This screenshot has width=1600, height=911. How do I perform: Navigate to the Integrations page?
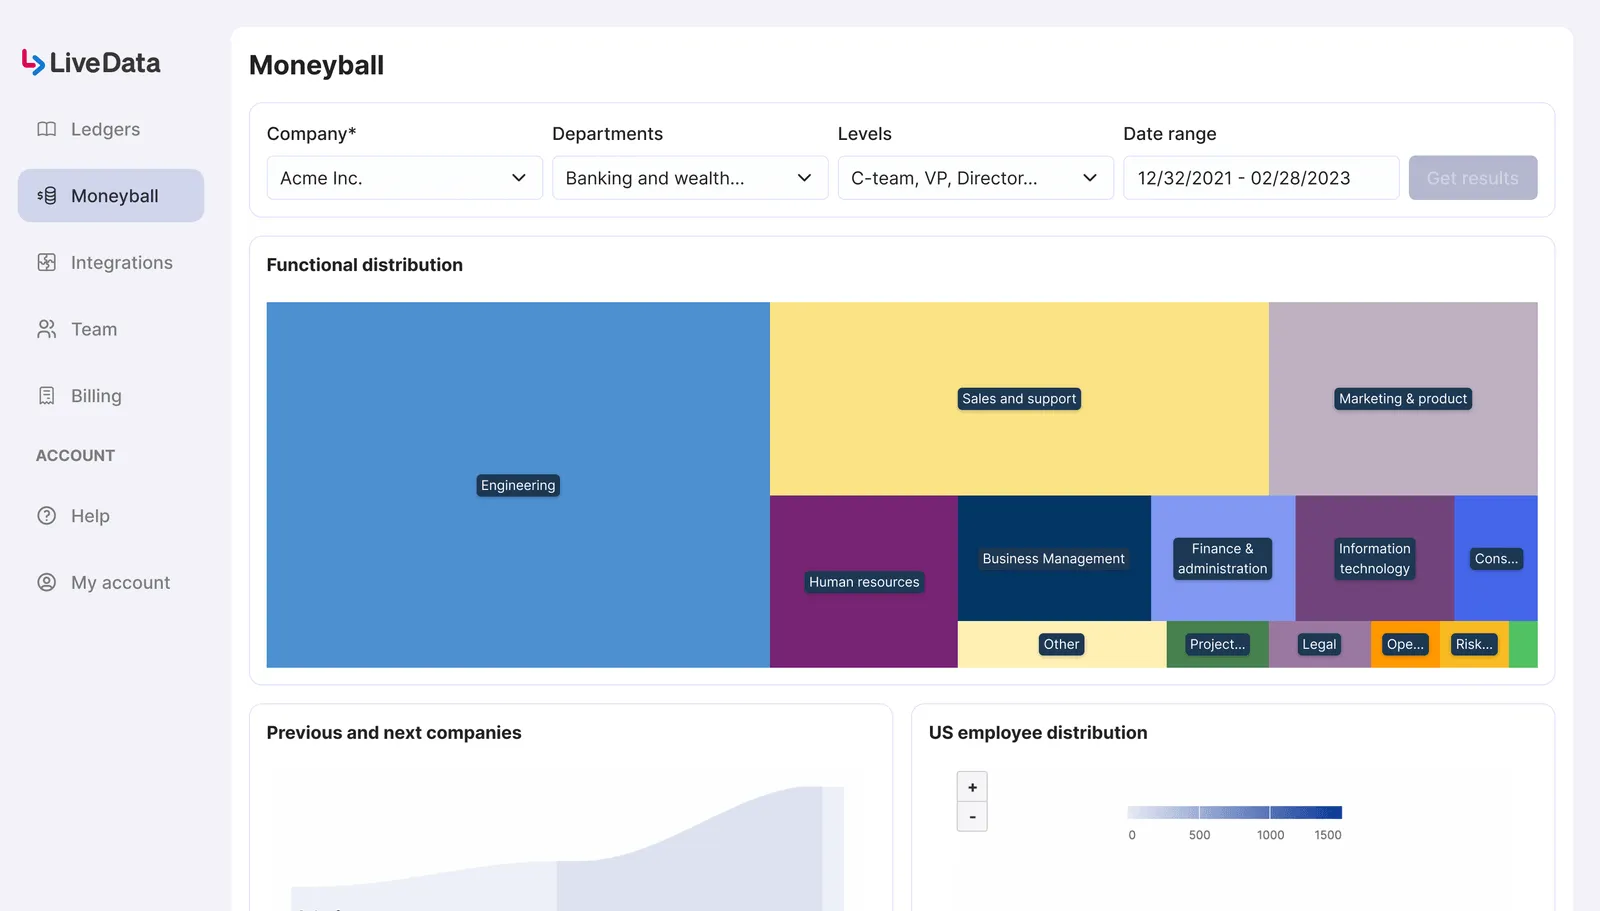121,262
